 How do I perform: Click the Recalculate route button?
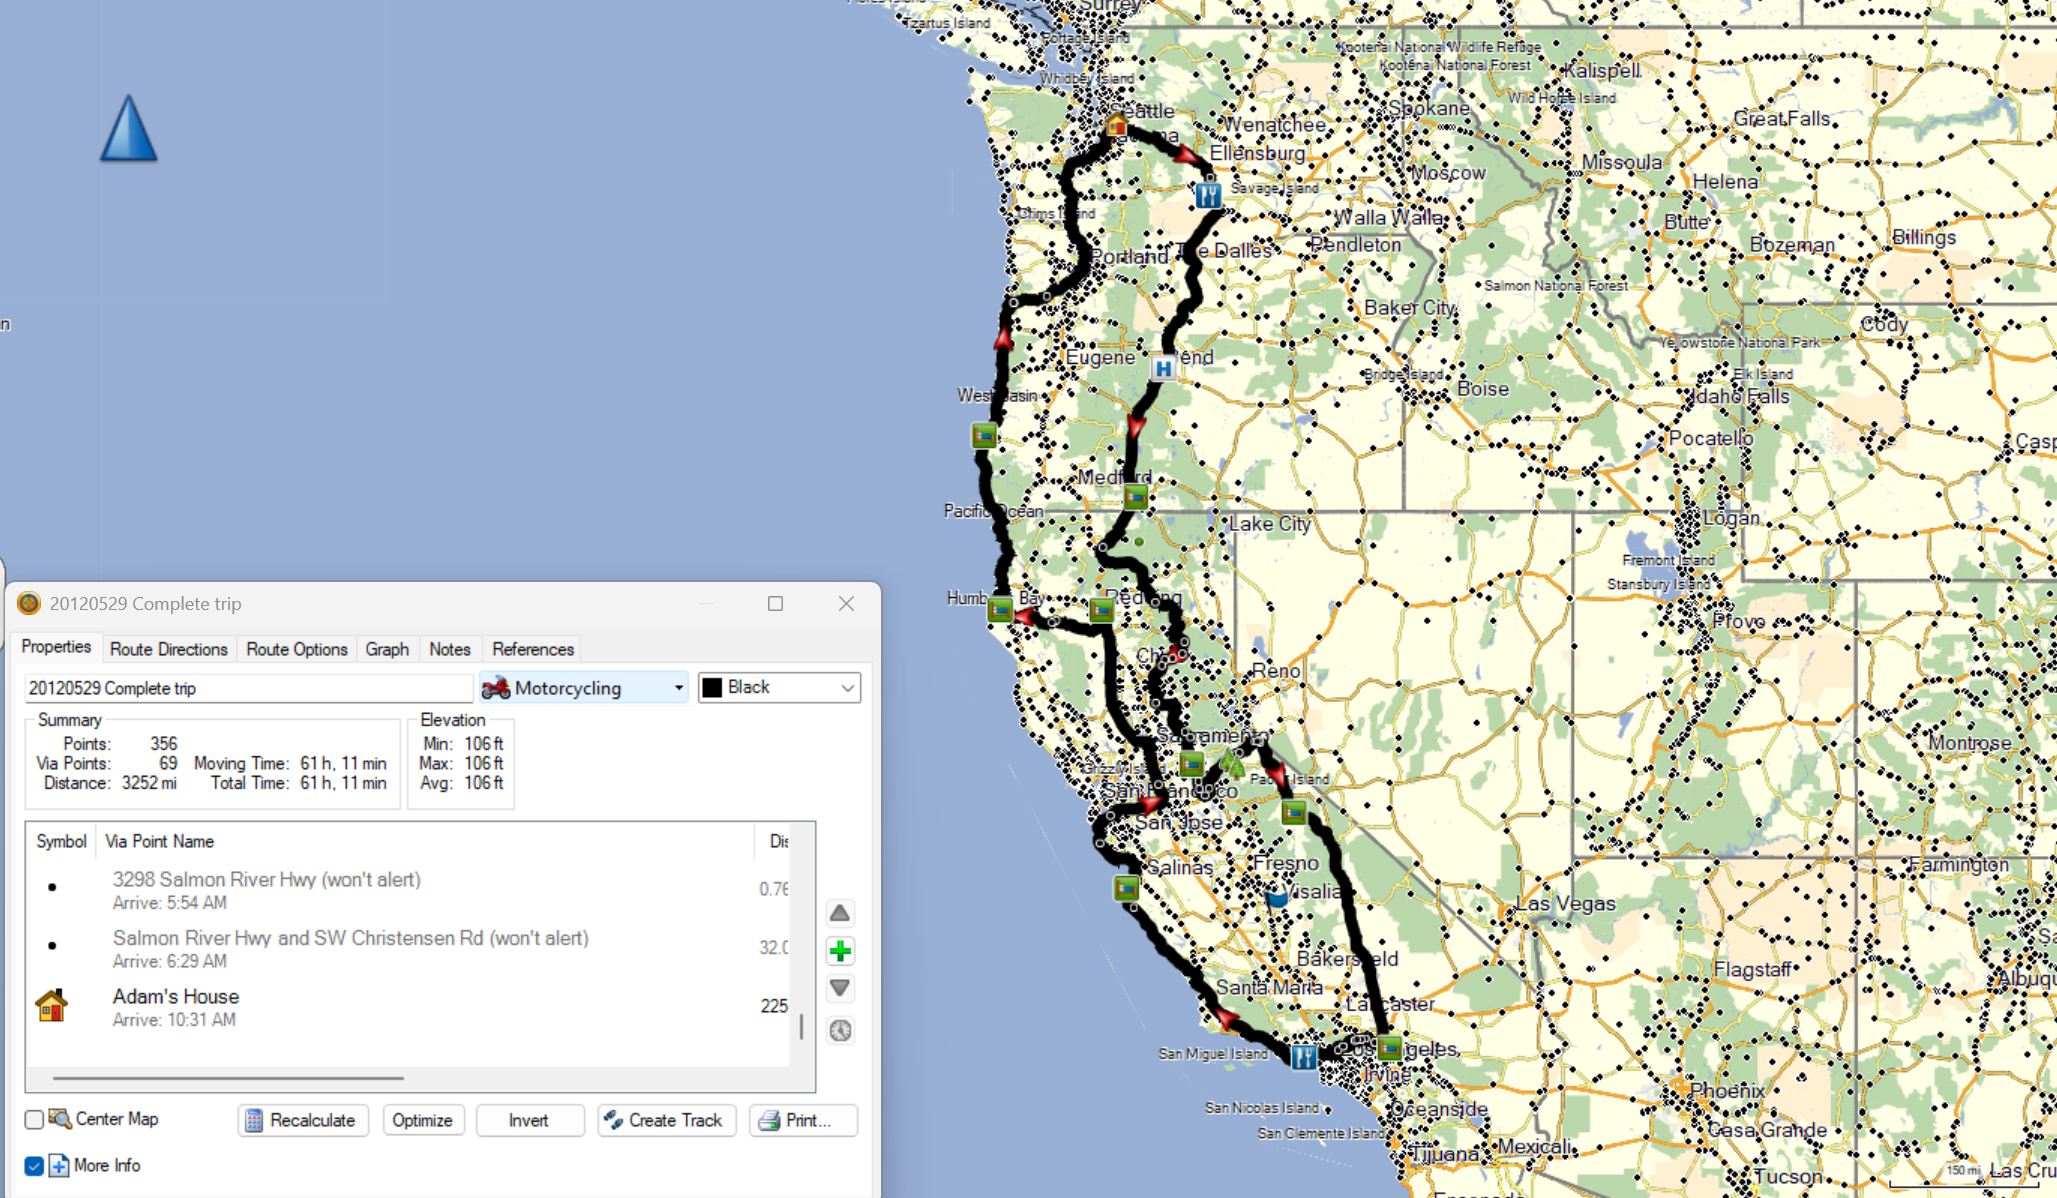(302, 1120)
